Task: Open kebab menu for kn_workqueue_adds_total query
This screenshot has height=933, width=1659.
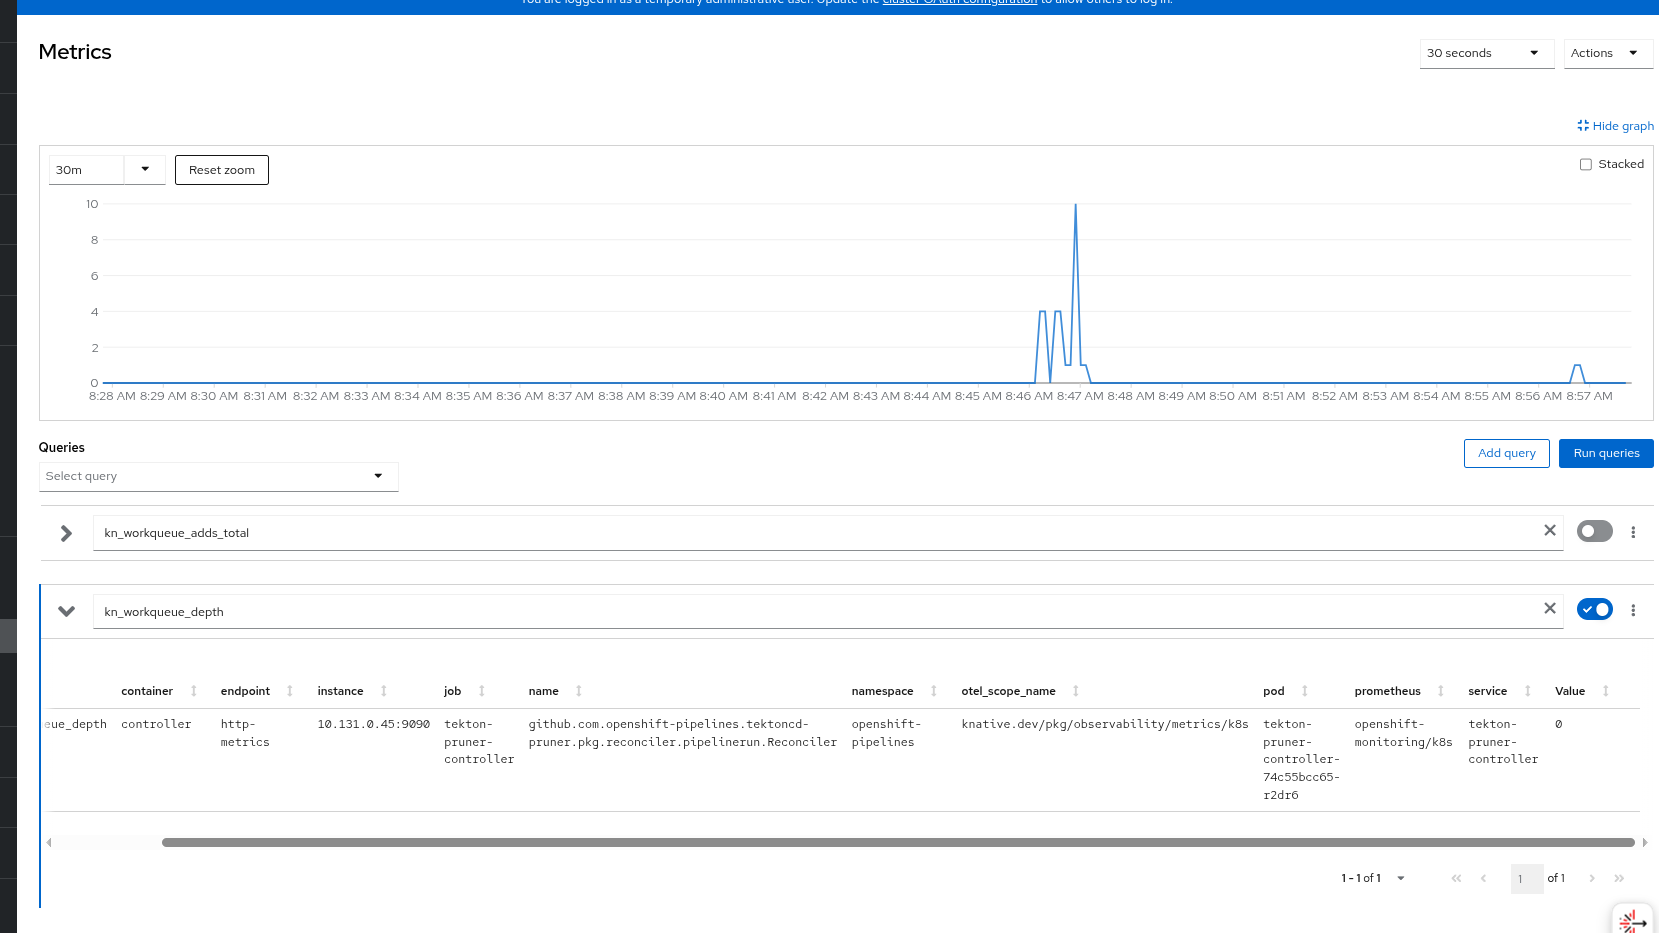Action: pos(1633,532)
